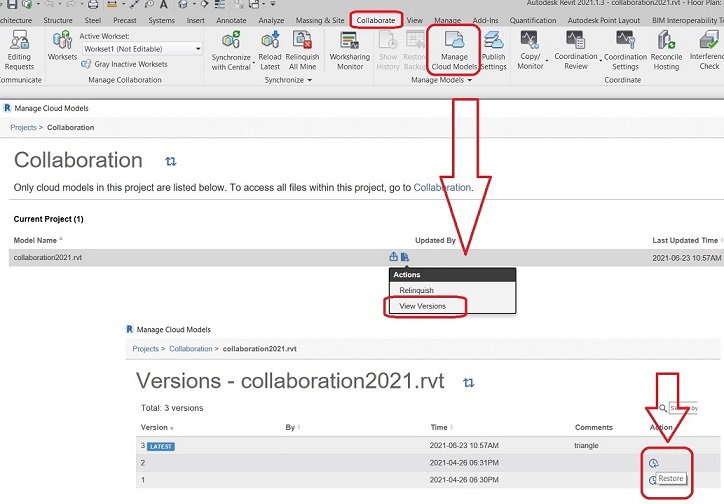
Task: Restore version 2 using its clock icon
Action: (653, 463)
